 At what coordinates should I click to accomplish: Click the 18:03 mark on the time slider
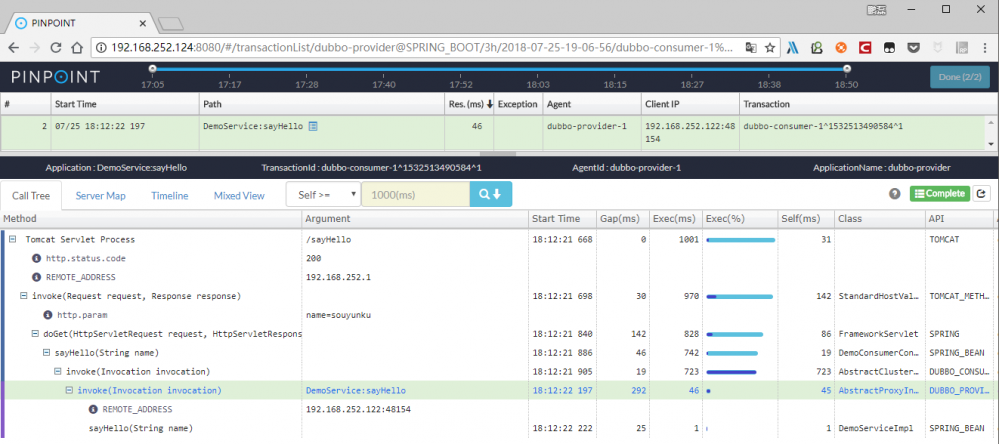pyautogui.click(x=538, y=84)
